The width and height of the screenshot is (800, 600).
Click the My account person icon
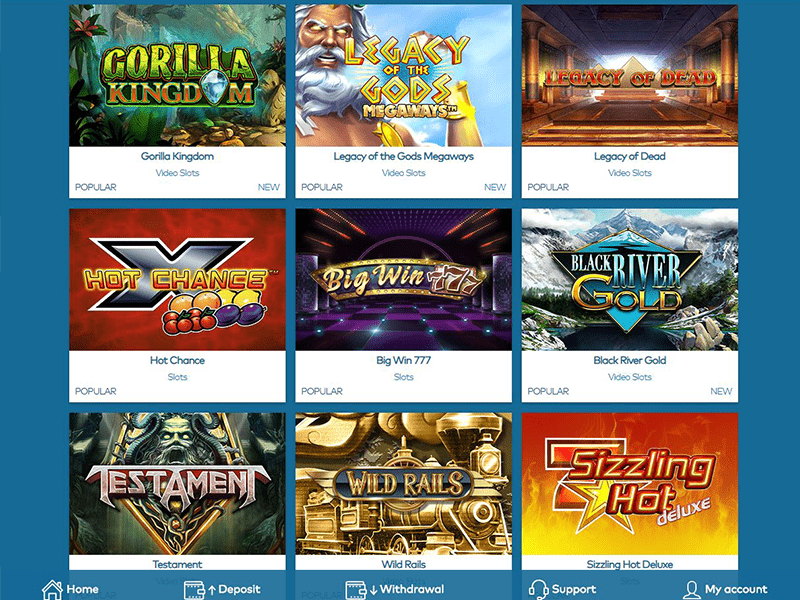click(692, 589)
